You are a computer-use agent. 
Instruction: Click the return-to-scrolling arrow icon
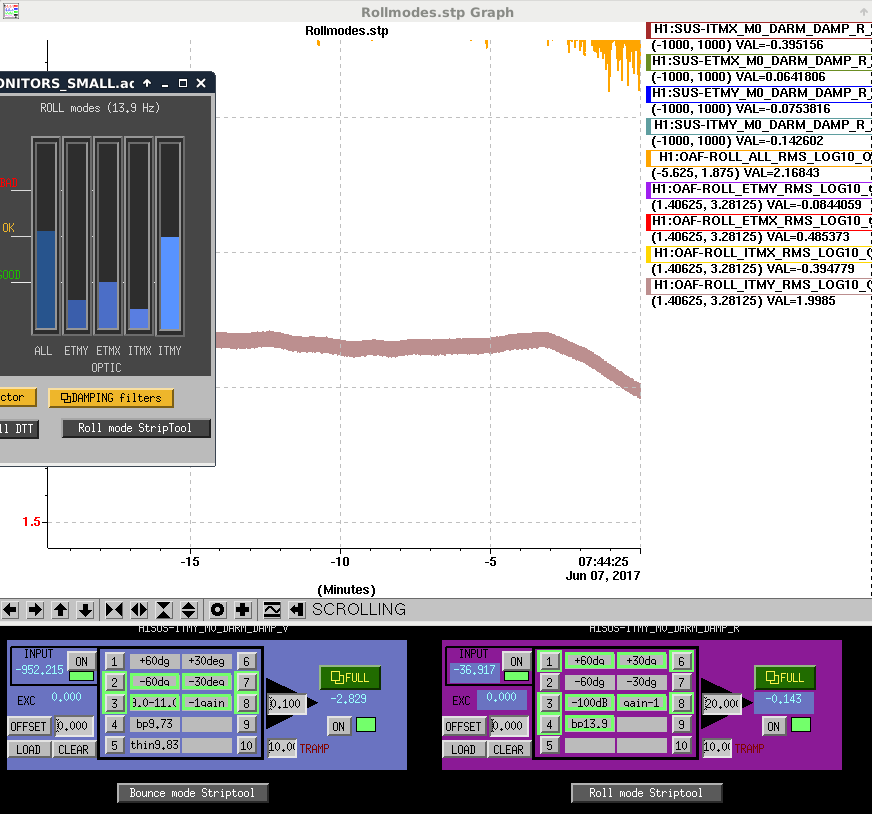coord(297,610)
